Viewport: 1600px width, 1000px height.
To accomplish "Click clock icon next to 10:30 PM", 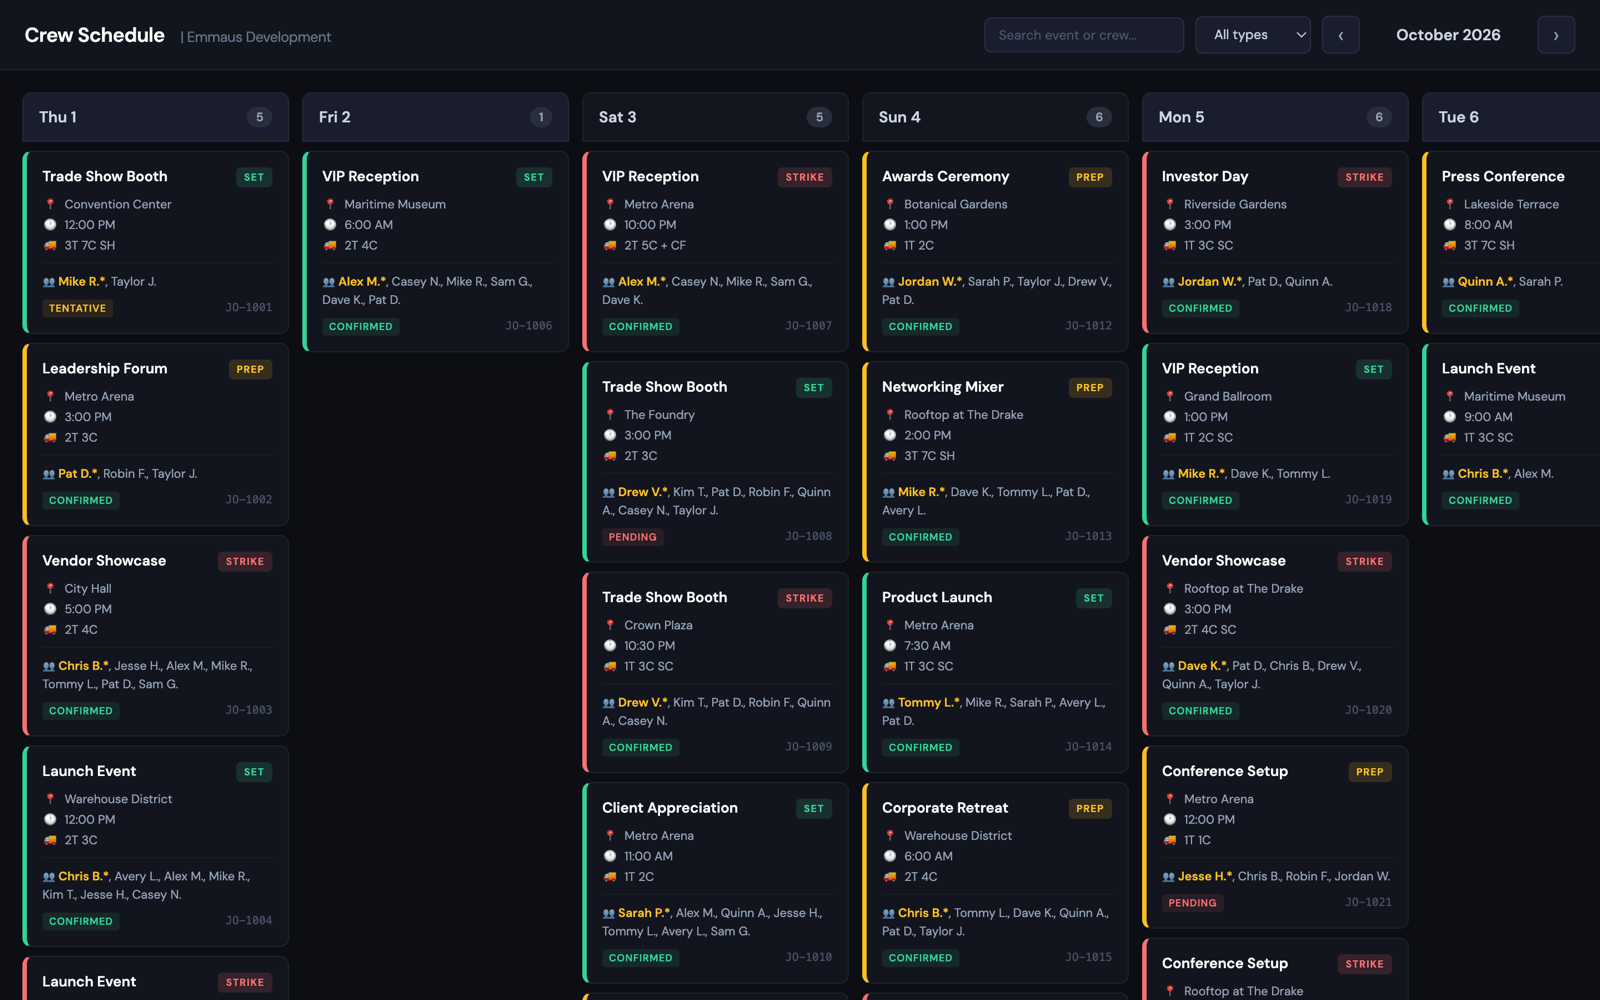I will (x=610, y=646).
